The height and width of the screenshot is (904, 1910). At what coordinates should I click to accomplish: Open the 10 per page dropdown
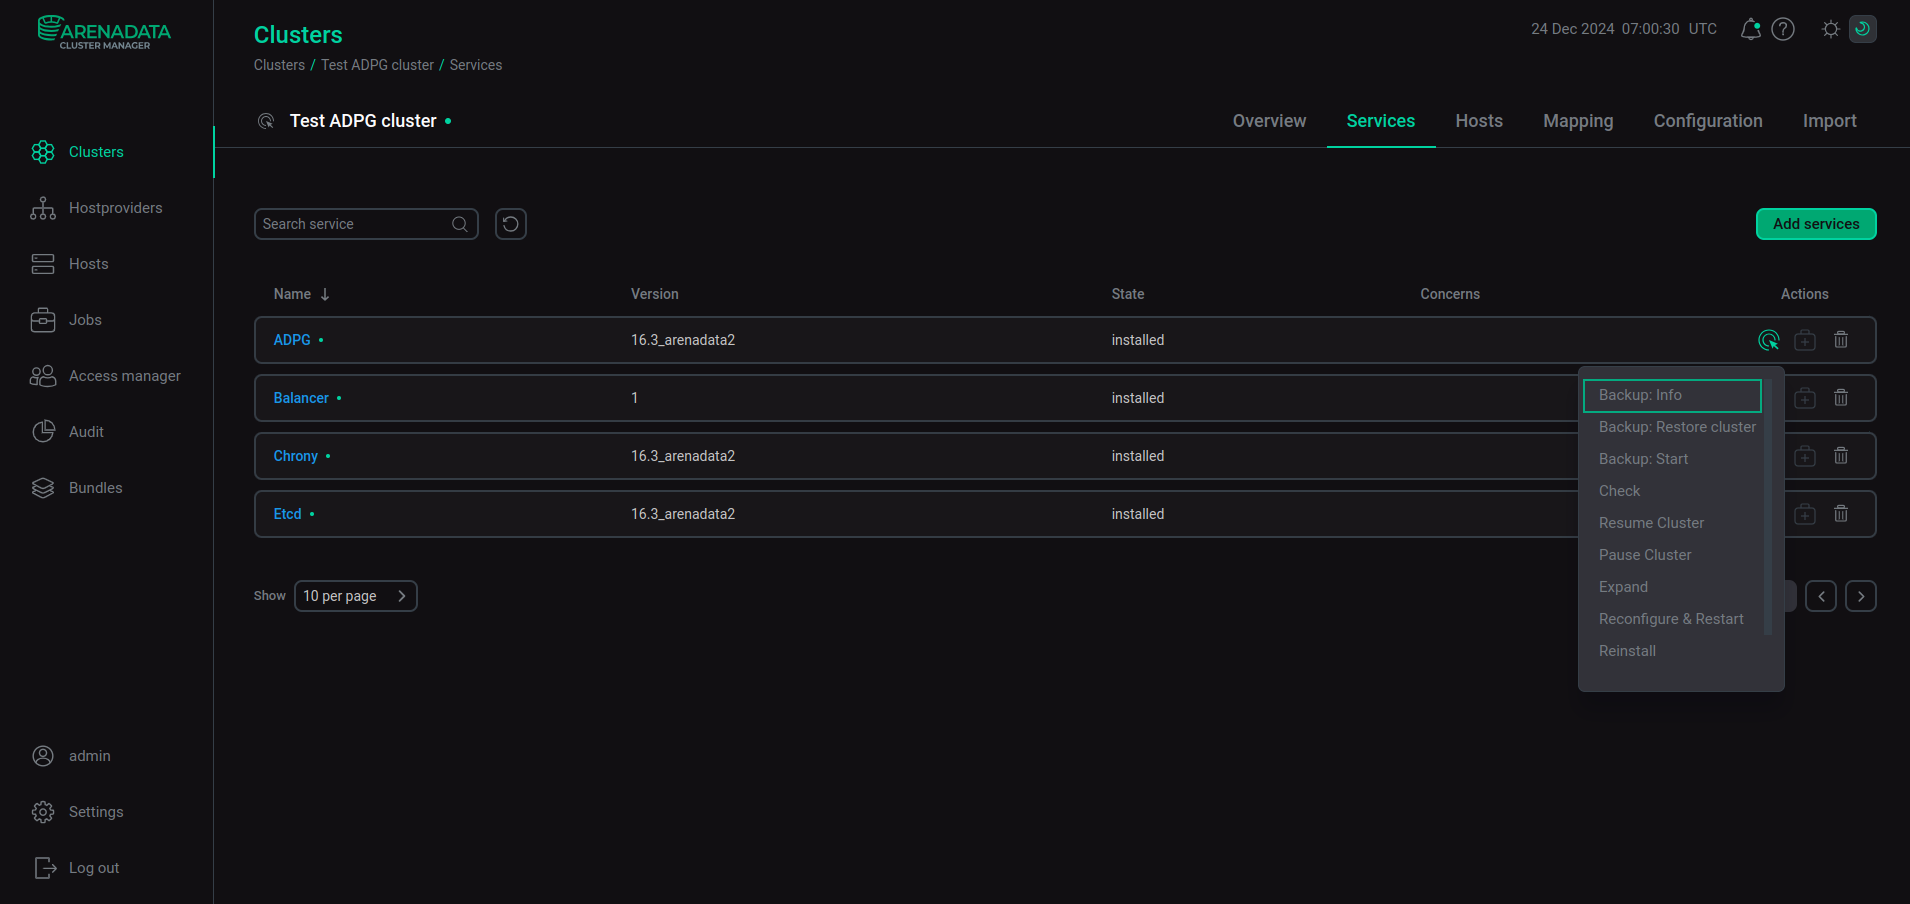coord(356,596)
